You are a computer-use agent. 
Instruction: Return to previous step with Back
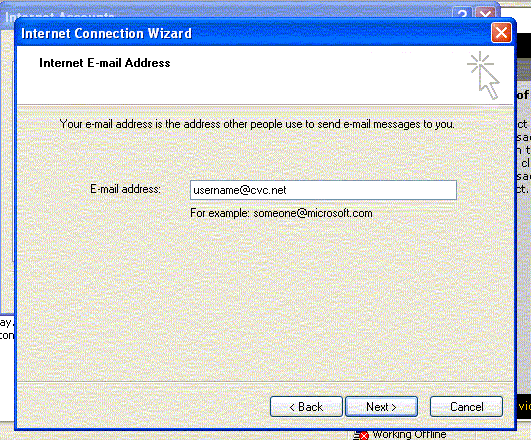pyautogui.click(x=306, y=406)
